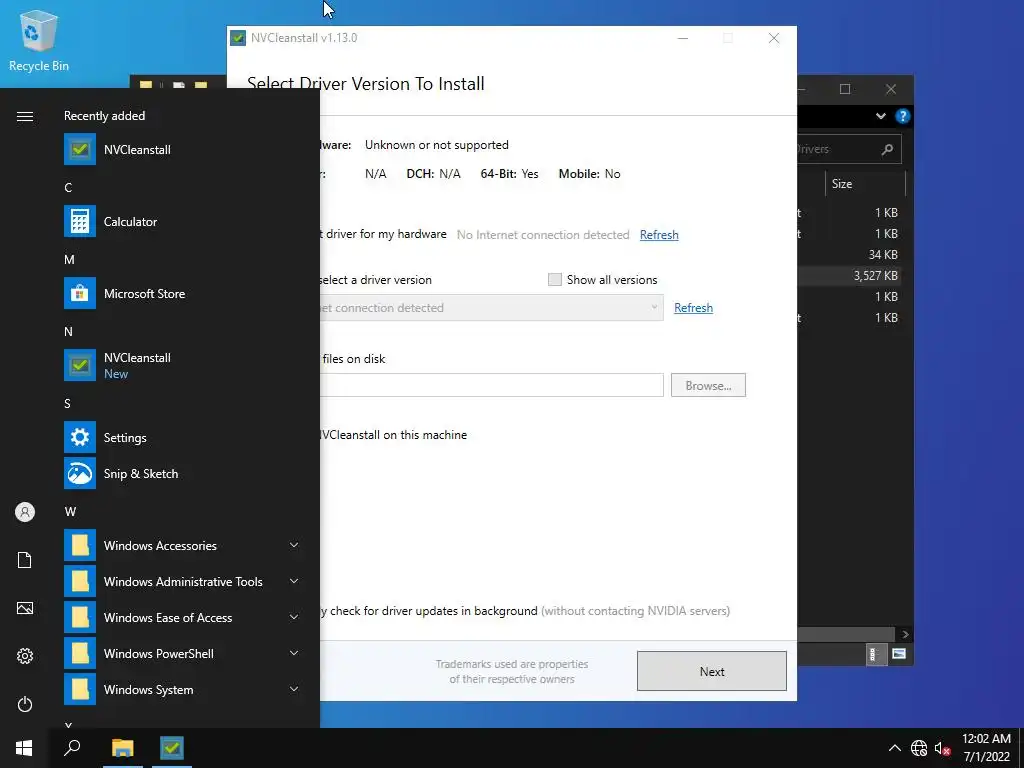Click driver files path input field
The width and height of the screenshot is (1024, 768).
pos(491,385)
